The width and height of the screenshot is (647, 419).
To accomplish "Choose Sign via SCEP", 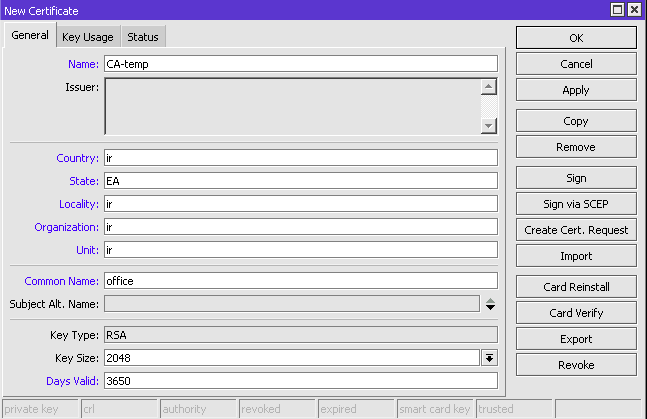I will tap(576, 204).
